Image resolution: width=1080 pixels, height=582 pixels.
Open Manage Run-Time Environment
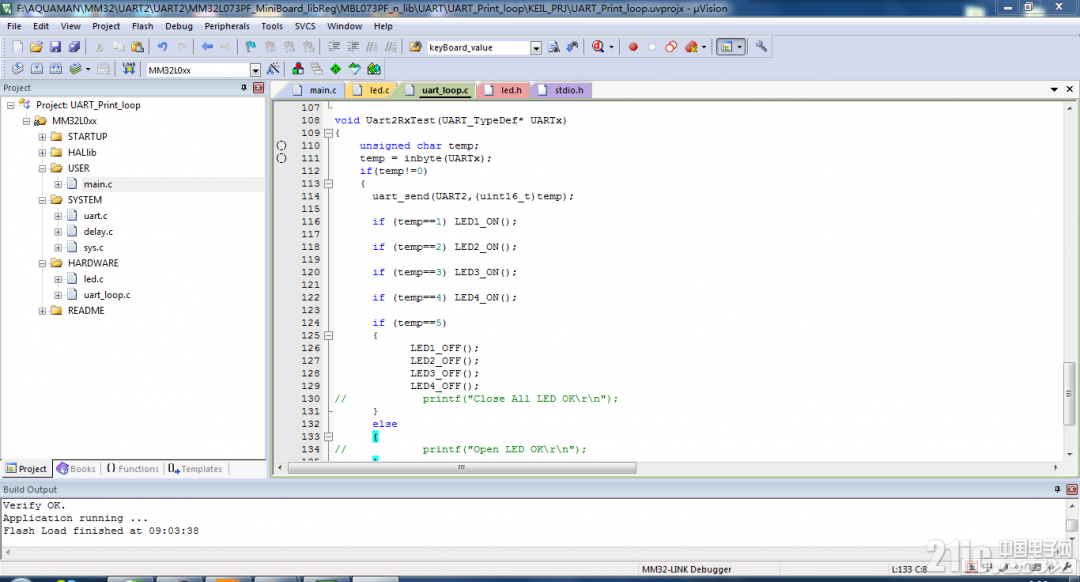[x=355, y=69]
